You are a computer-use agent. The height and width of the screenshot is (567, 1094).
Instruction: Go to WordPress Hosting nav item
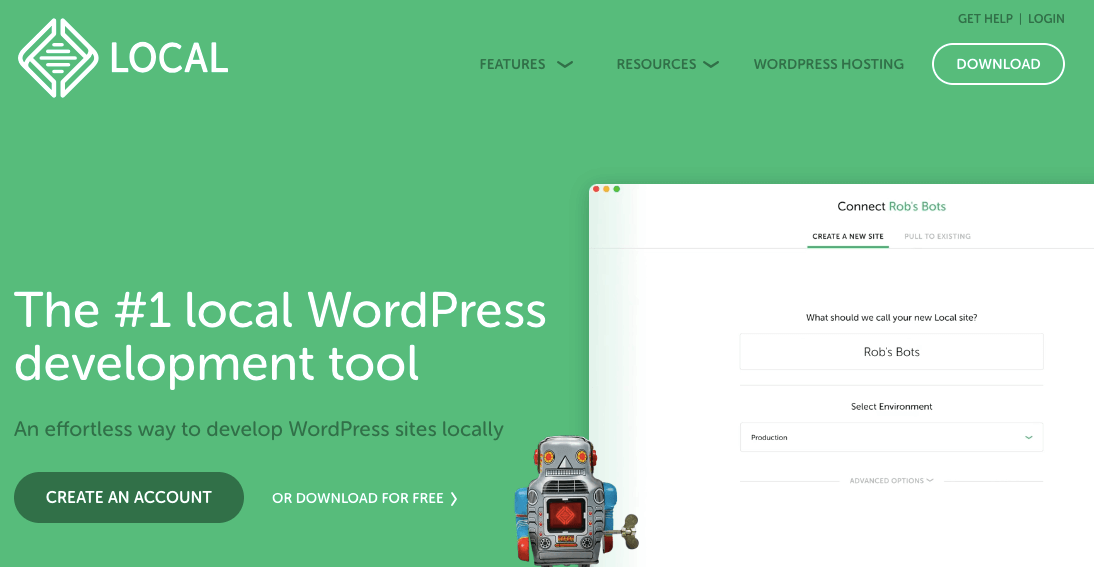pyautogui.click(x=828, y=64)
